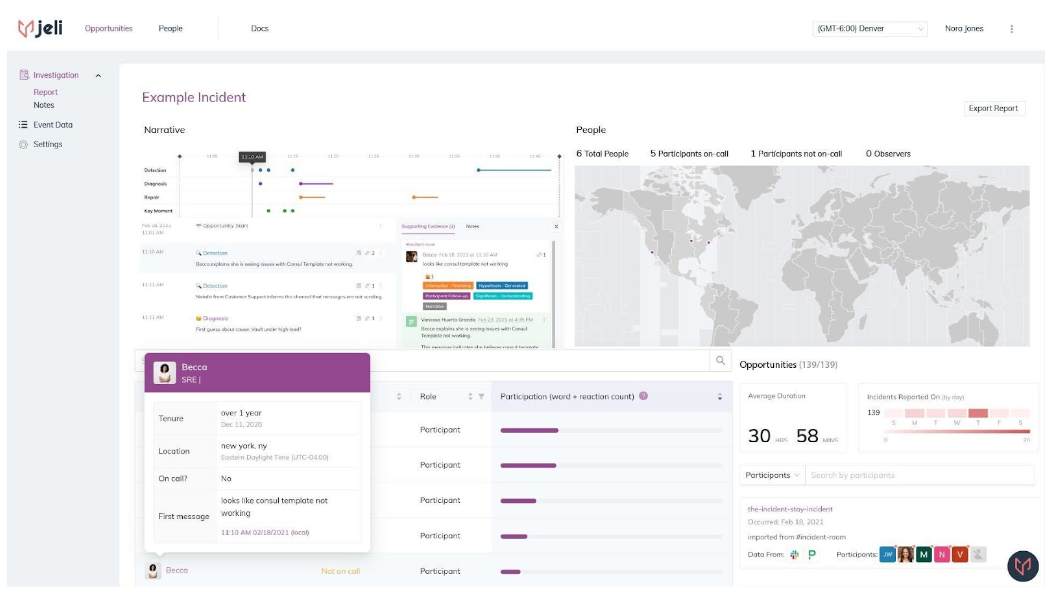
Task: Click the Slack data source icon
Action: pyautogui.click(x=794, y=555)
